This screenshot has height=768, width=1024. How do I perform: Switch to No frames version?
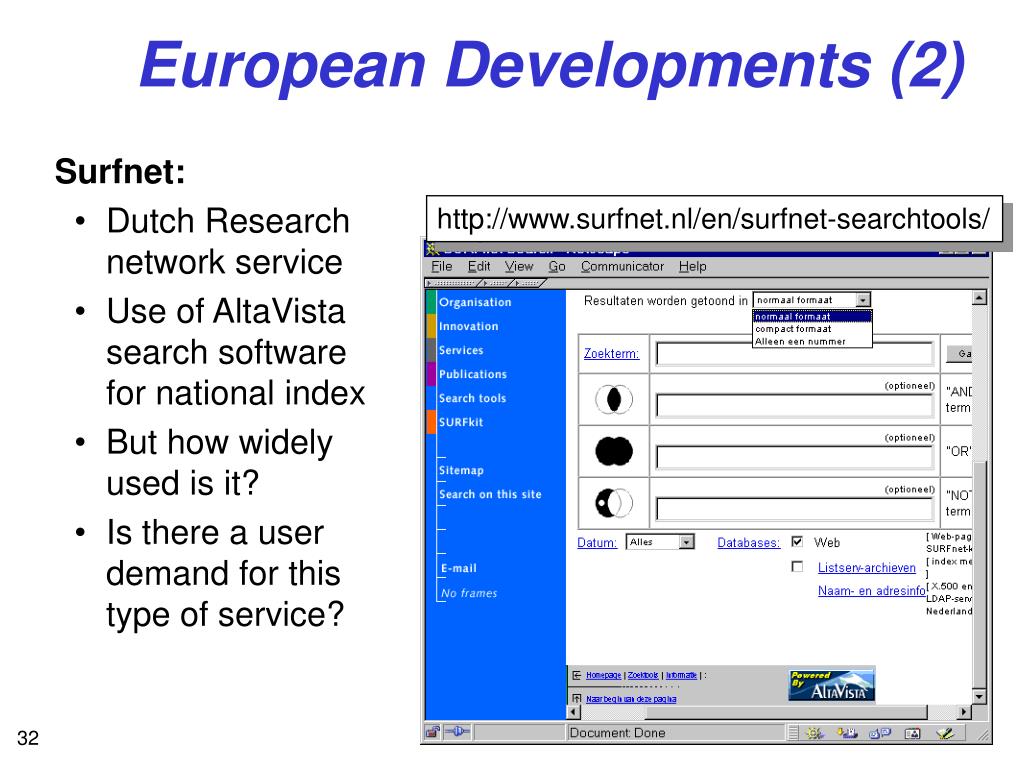point(469,593)
